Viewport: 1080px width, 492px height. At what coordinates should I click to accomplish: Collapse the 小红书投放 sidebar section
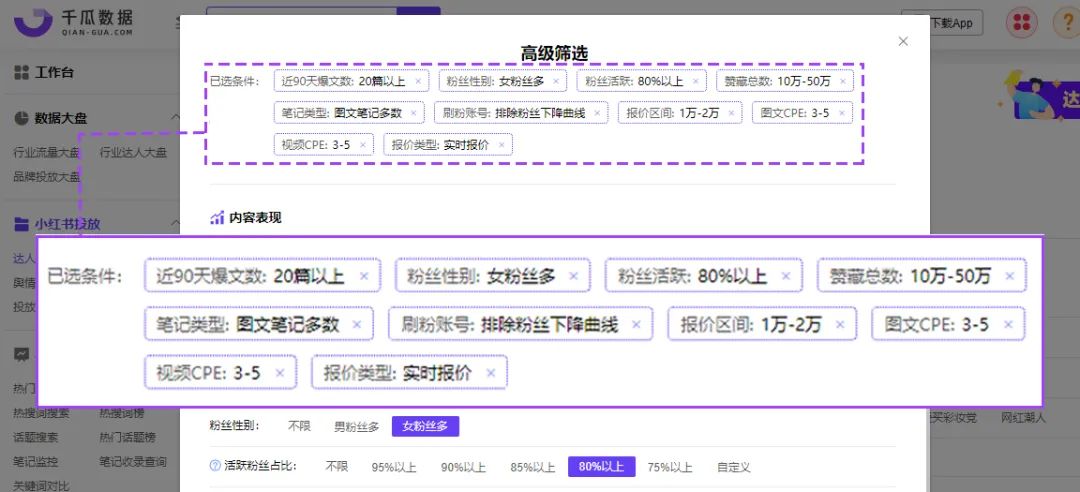tap(175, 223)
